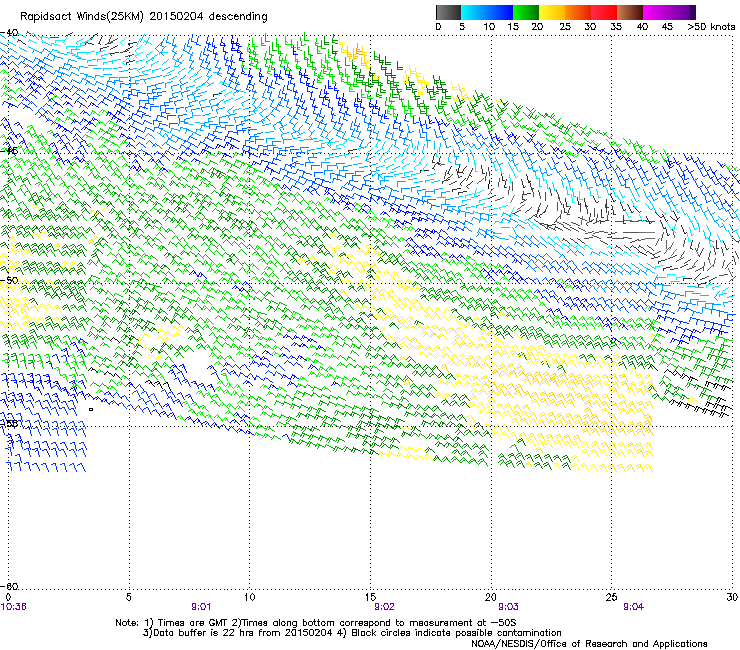Click the '15' longitude axis label
The height and width of the screenshot is (650, 740).
click(x=370, y=597)
